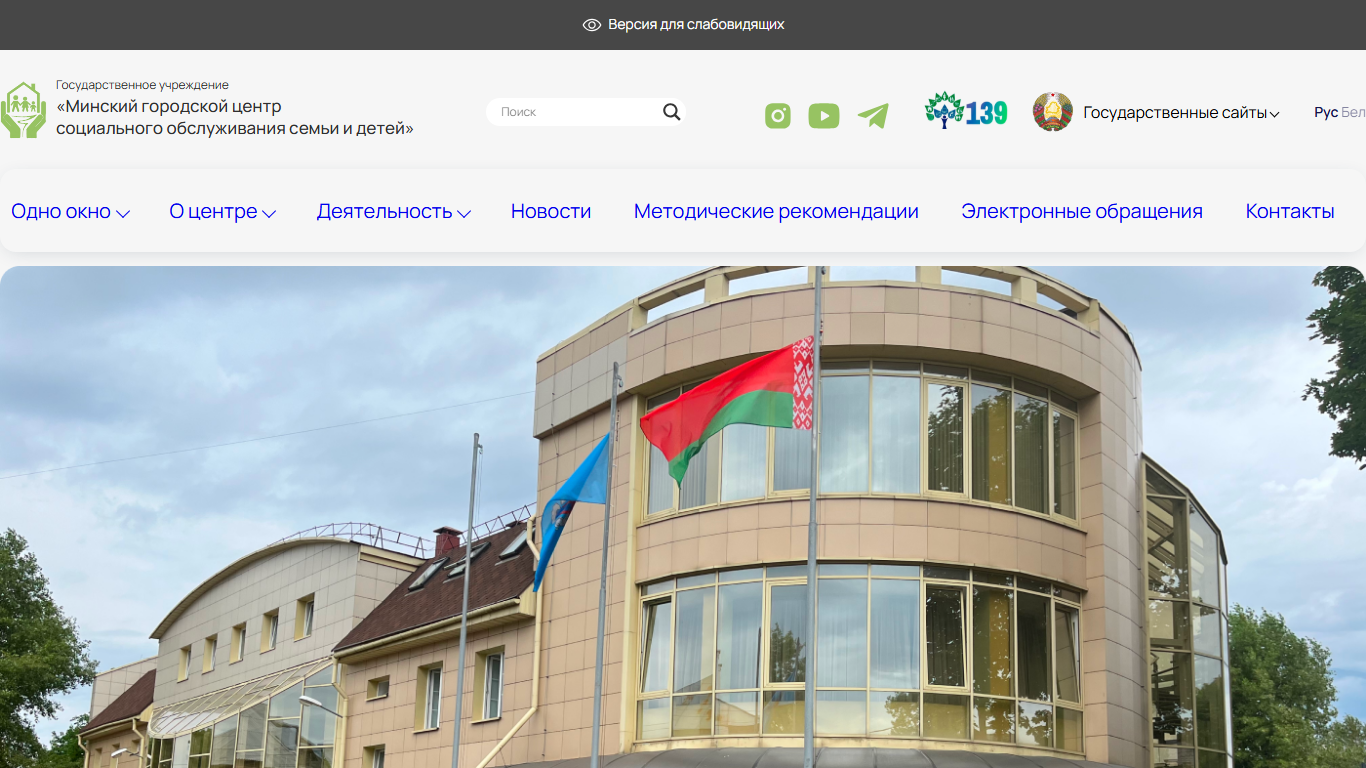
Task: Click the eye icon for visually impaired version
Action: point(592,25)
